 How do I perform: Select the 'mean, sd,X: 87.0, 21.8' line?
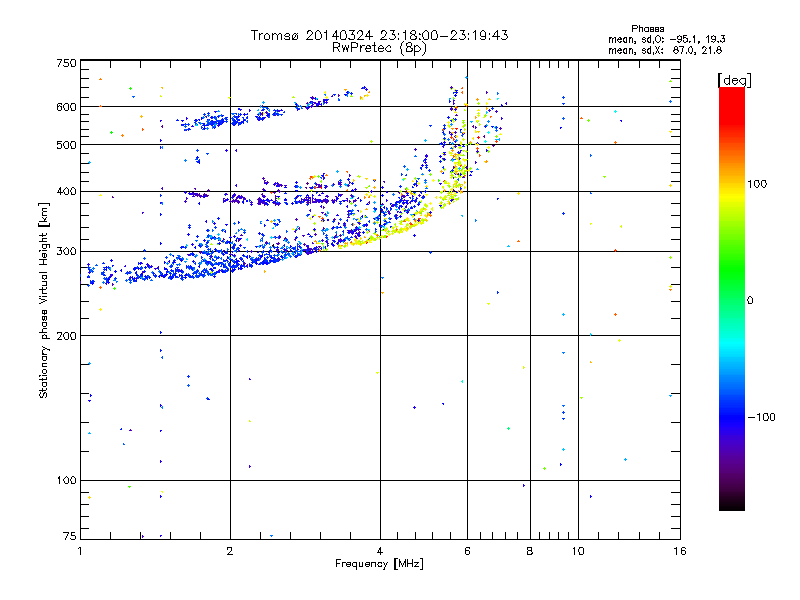coord(665,51)
